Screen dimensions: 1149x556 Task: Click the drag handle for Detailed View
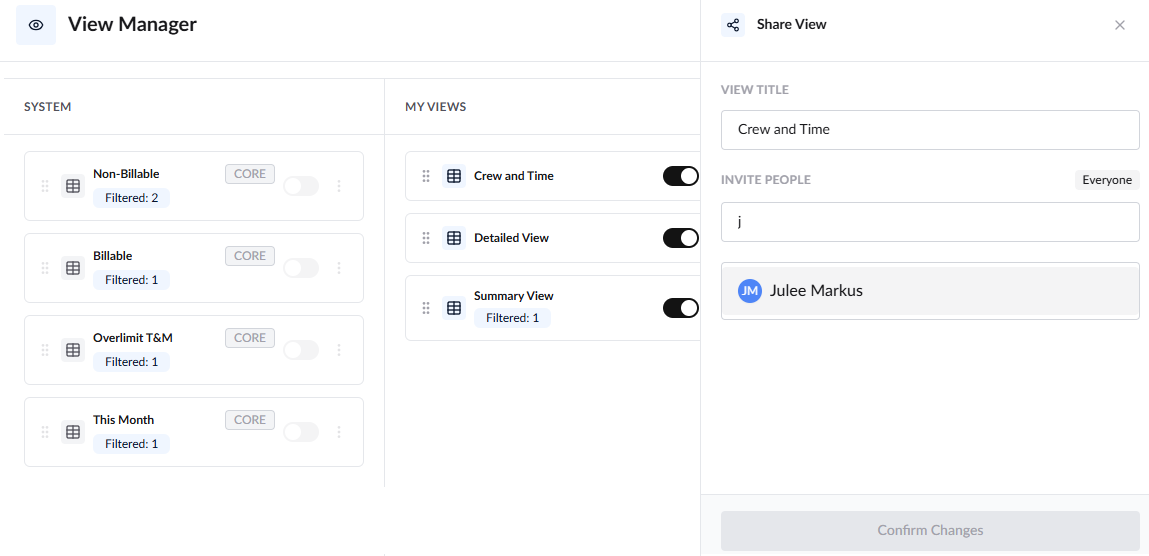click(x=426, y=238)
